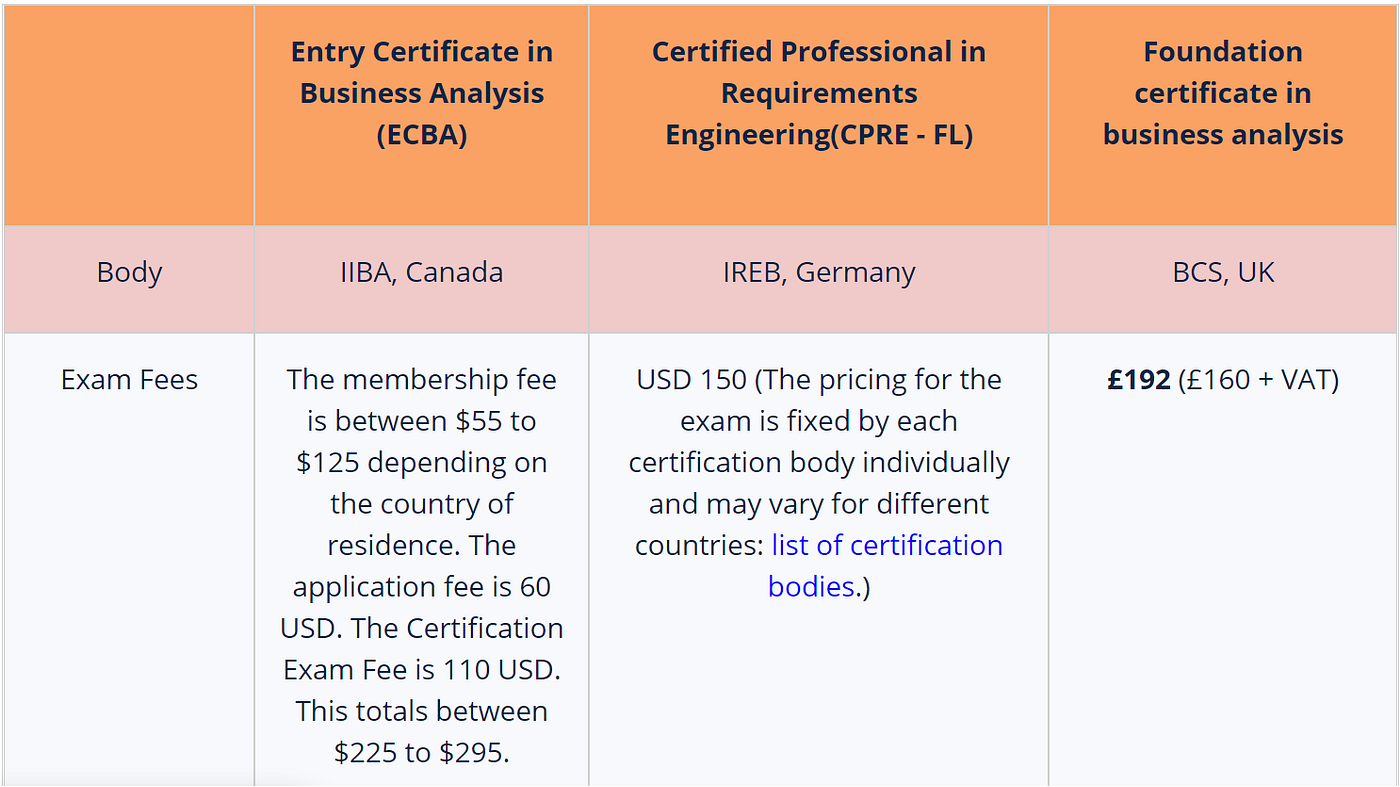Click the "Exam Fee is 110 USD" line
The width and height of the screenshot is (1400, 787).
(421, 669)
